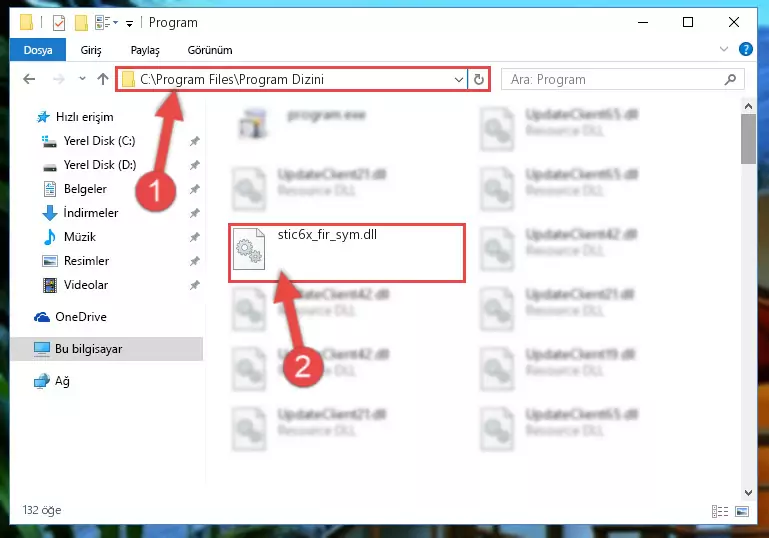Click the folder icon in the title bar
The height and width of the screenshot is (538, 769).
[26, 23]
